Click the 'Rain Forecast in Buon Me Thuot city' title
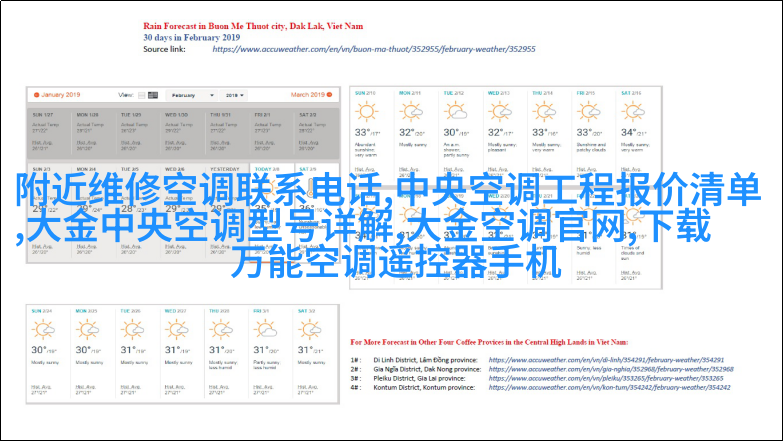 click(253, 26)
